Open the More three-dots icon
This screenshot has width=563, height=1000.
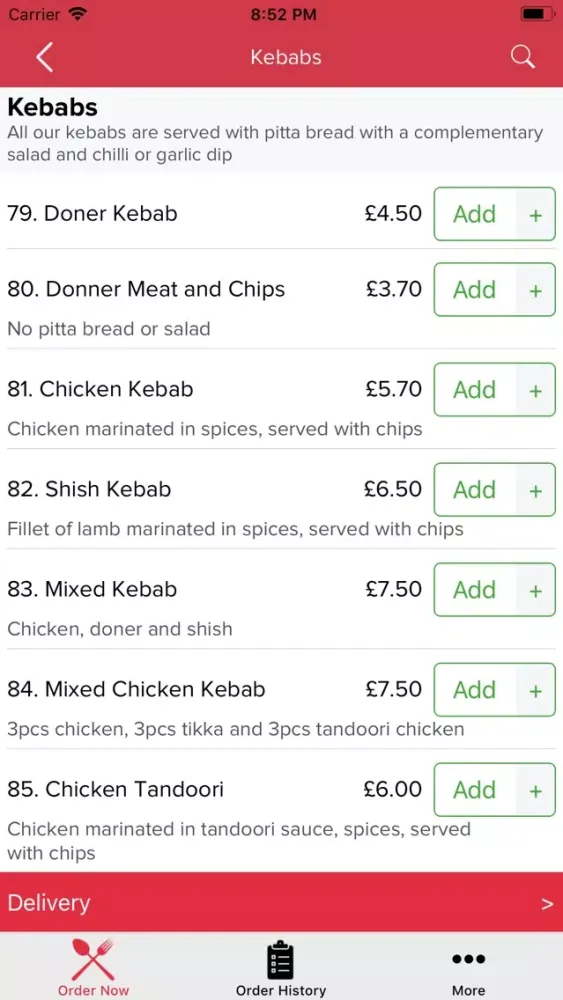tap(469, 959)
